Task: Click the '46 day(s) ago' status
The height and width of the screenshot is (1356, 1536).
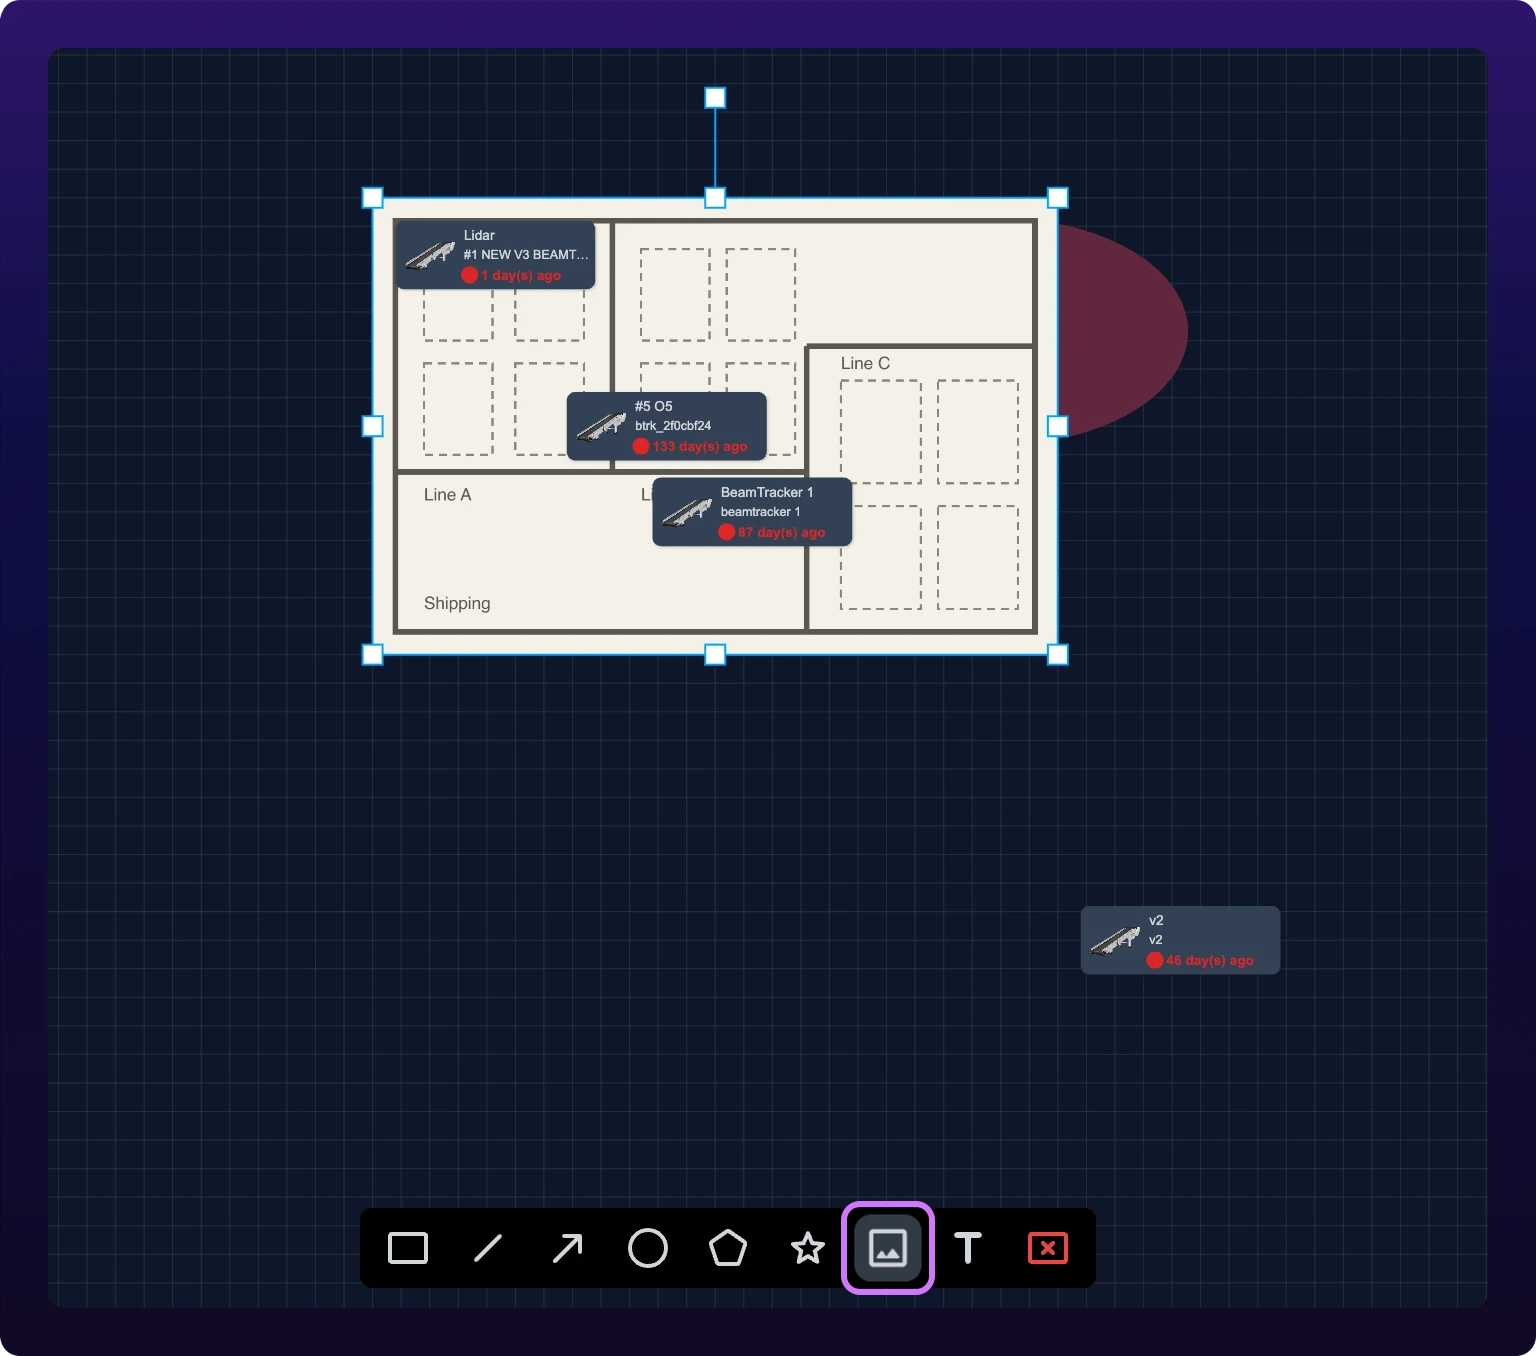Action: (1209, 960)
